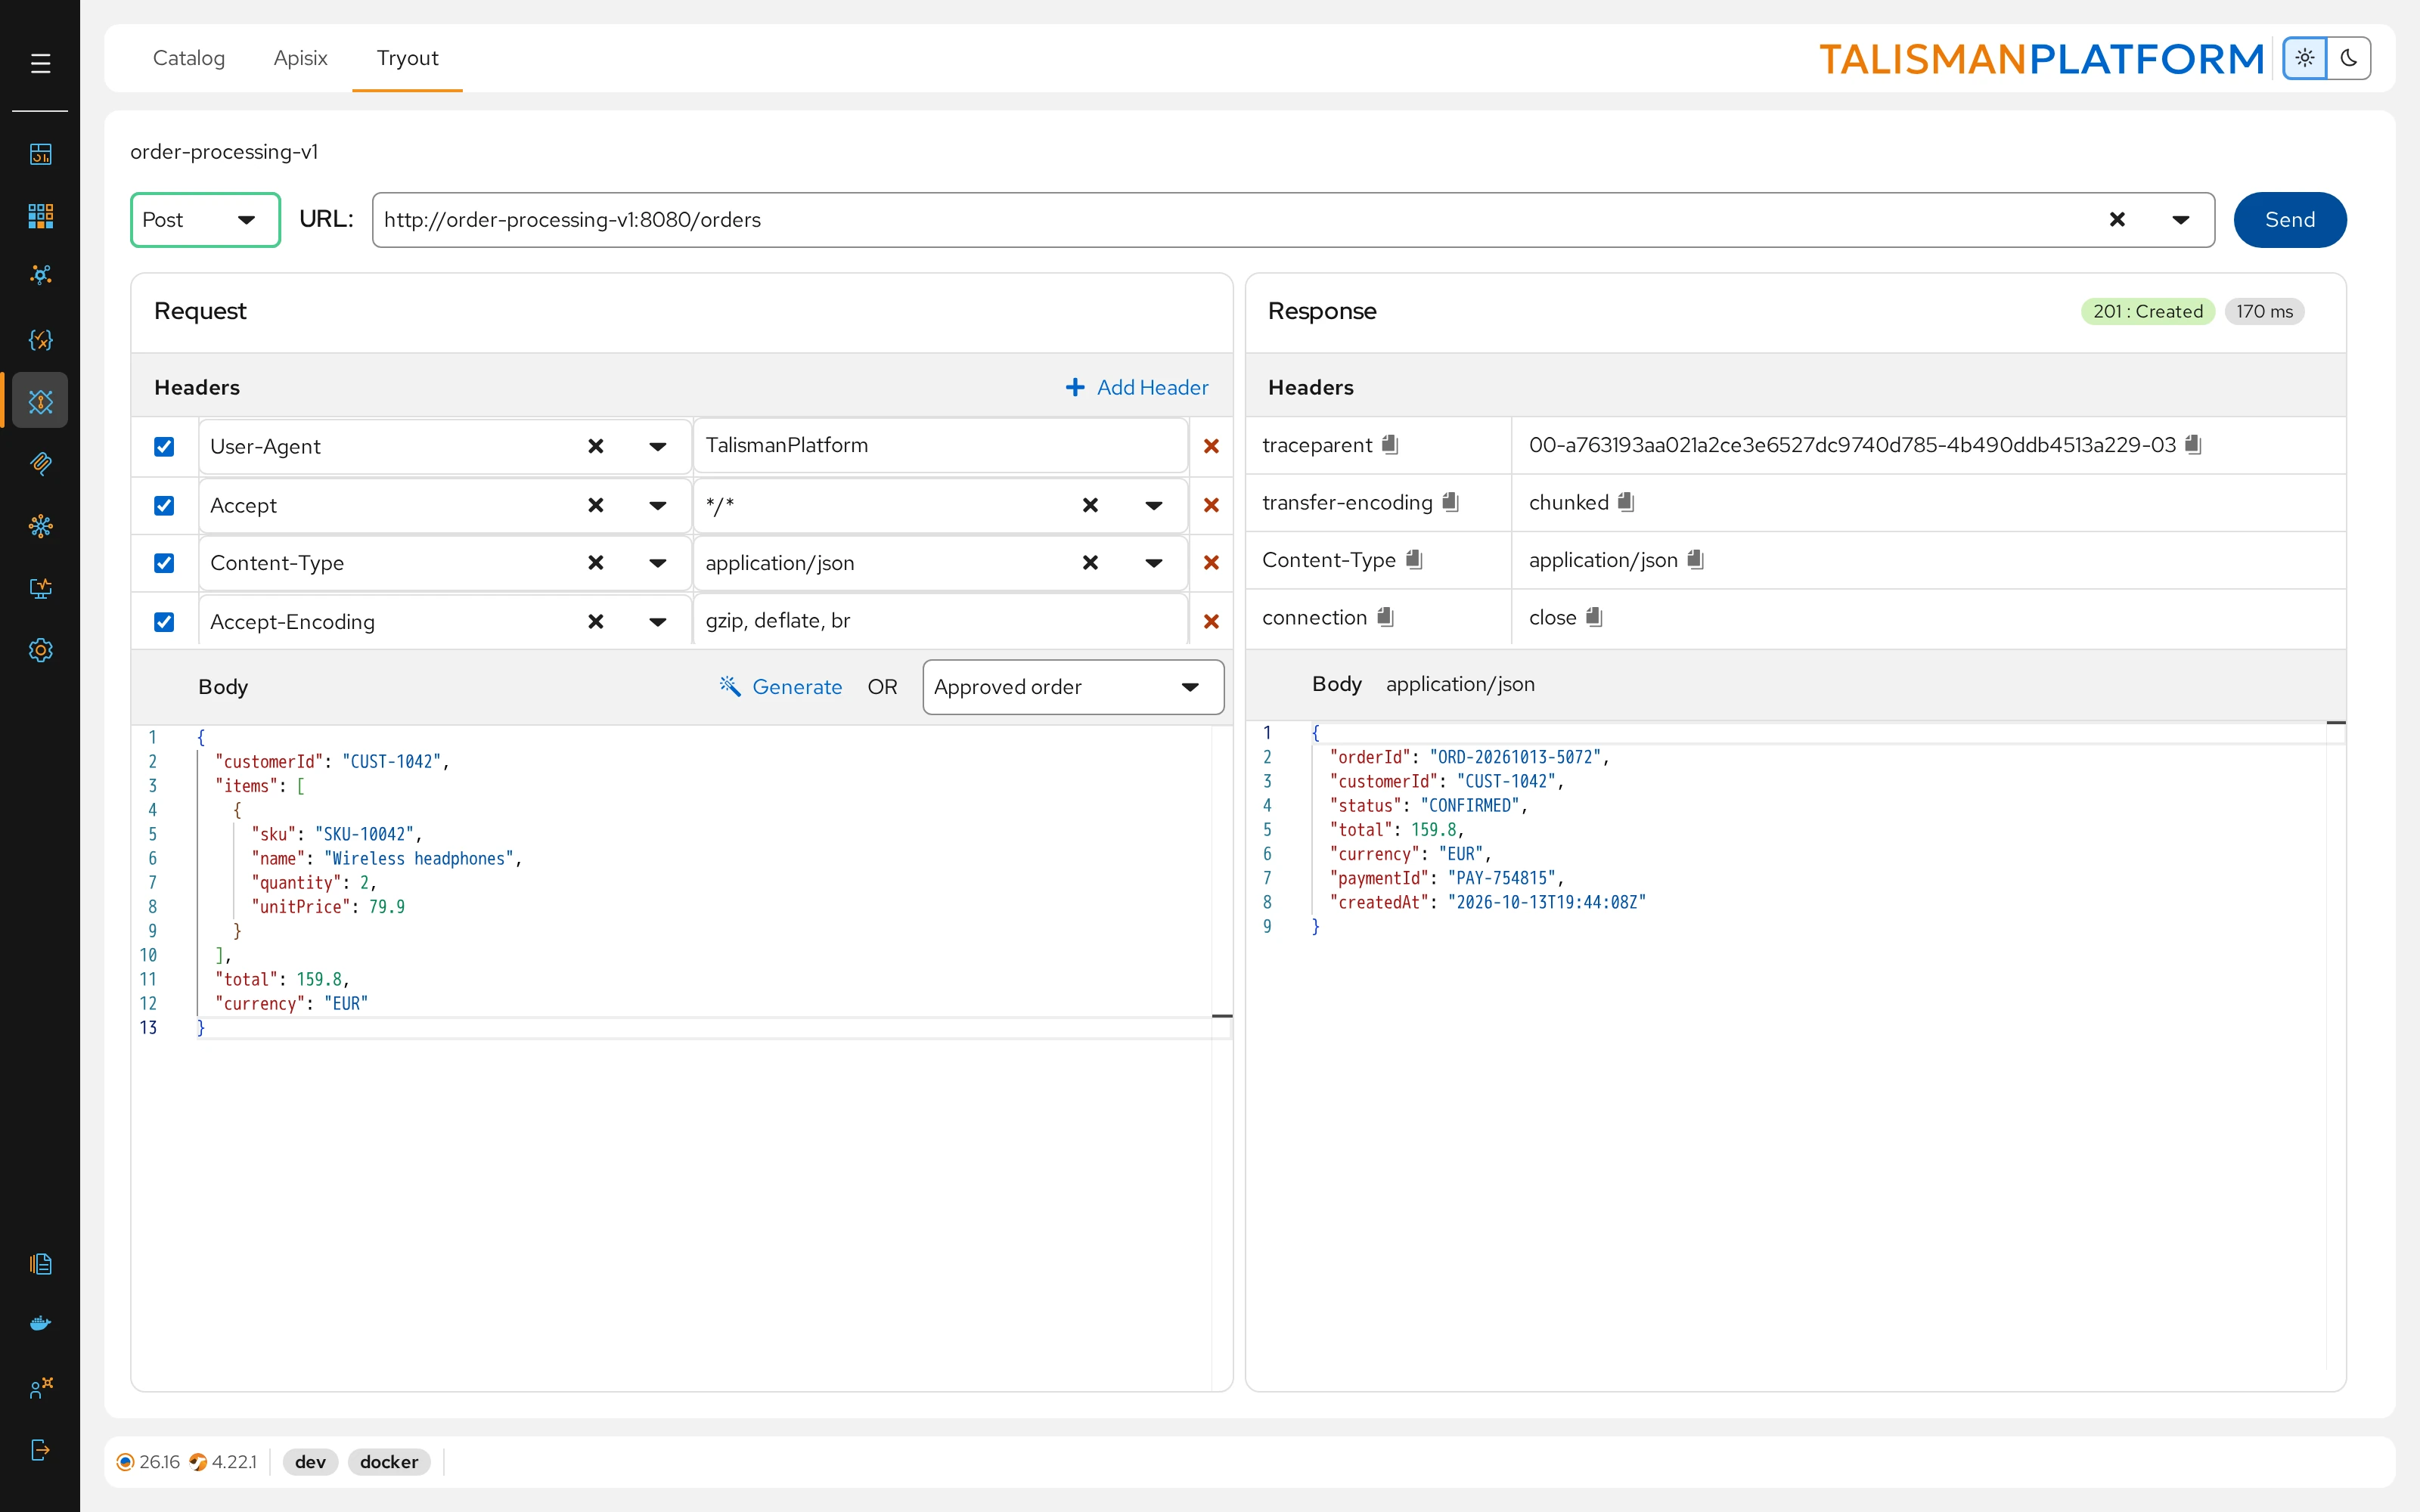This screenshot has height=1512, width=2420.
Task: Open the Approved order example dropdown
Action: (1073, 687)
